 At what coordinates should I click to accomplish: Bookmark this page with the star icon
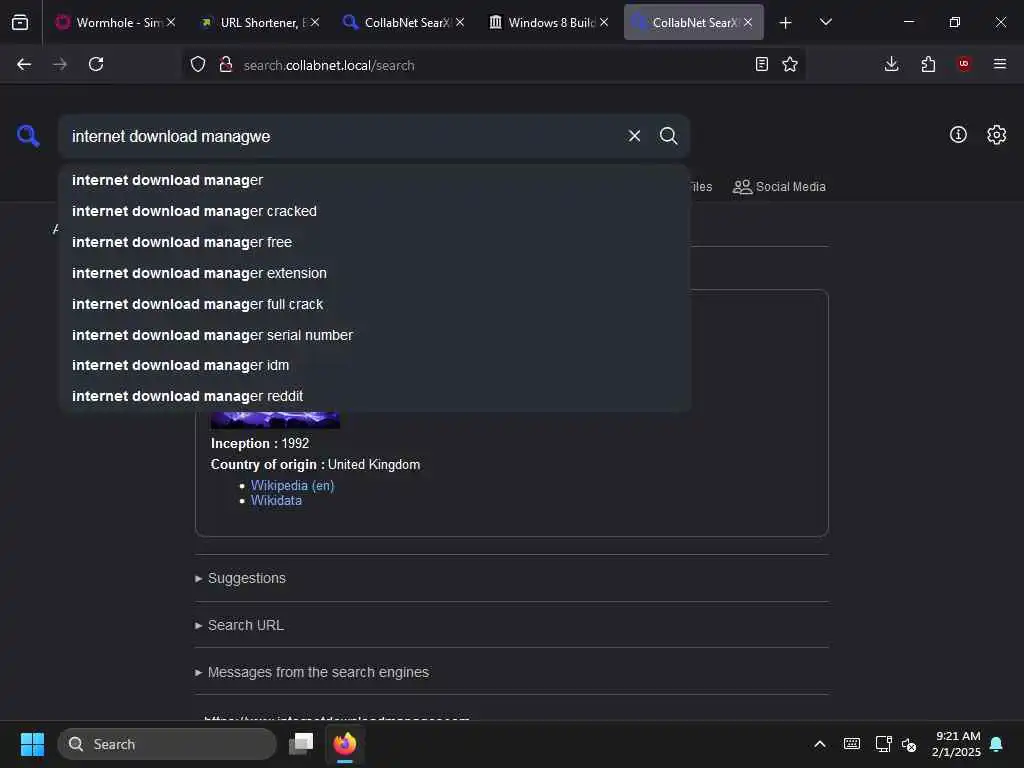pyautogui.click(x=790, y=64)
